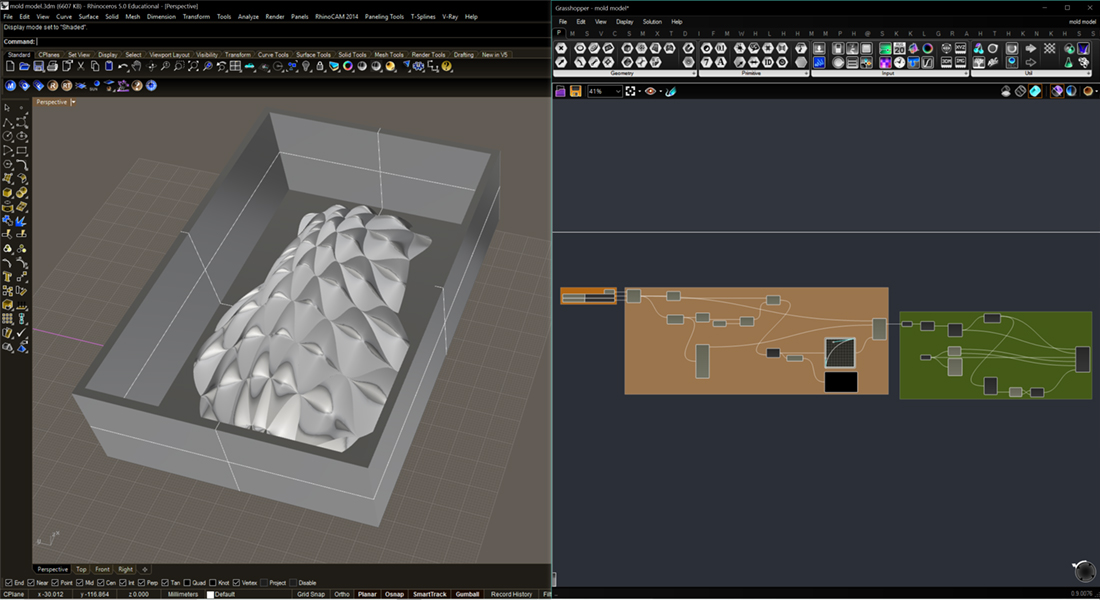Toggle the Grid Snap button

pos(311,594)
